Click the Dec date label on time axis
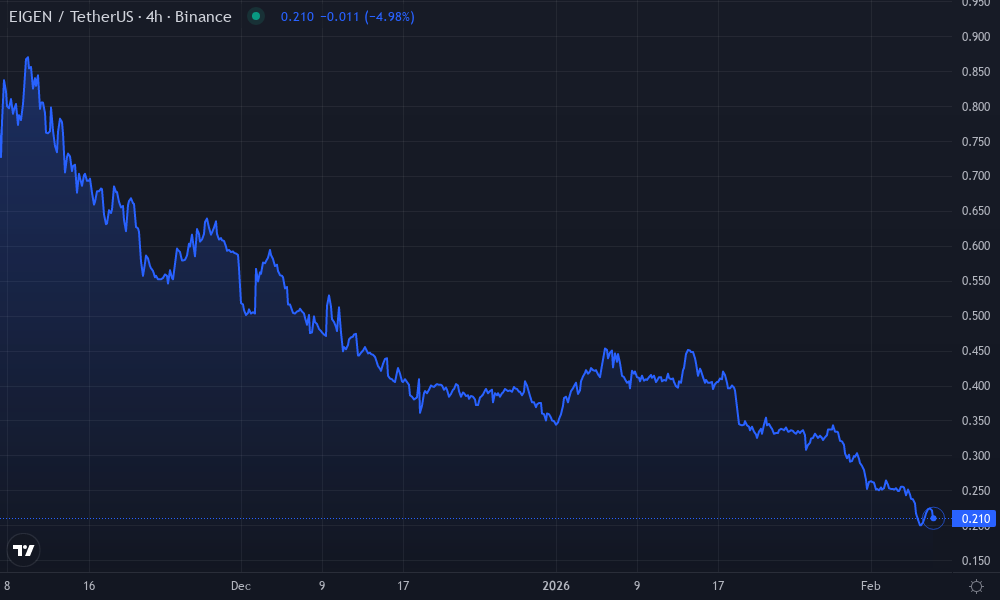This screenshot has height=600, width=1000. click(241, 586)
